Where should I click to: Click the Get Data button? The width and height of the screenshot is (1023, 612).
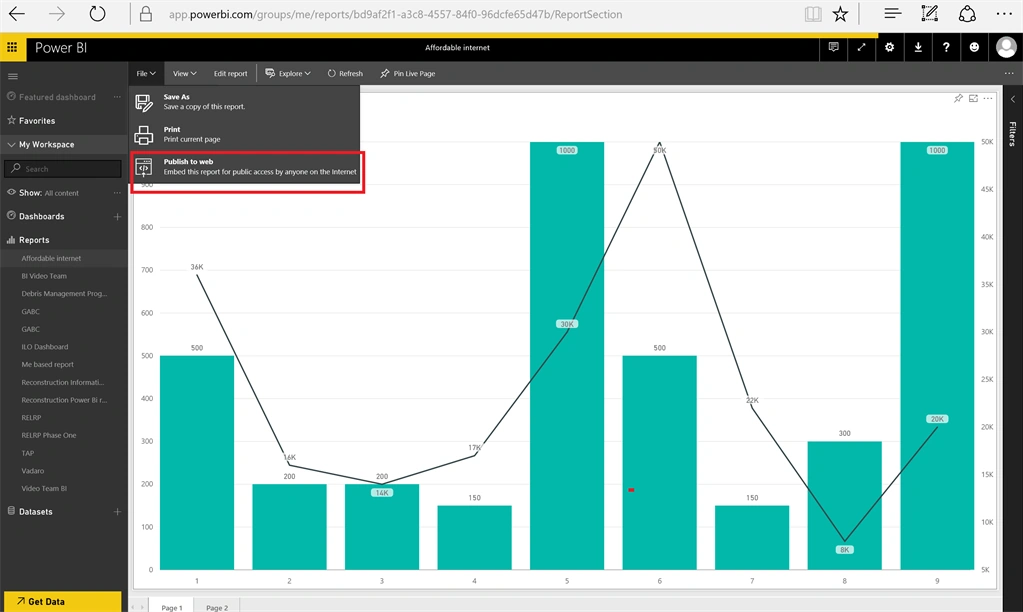point(63,602)
